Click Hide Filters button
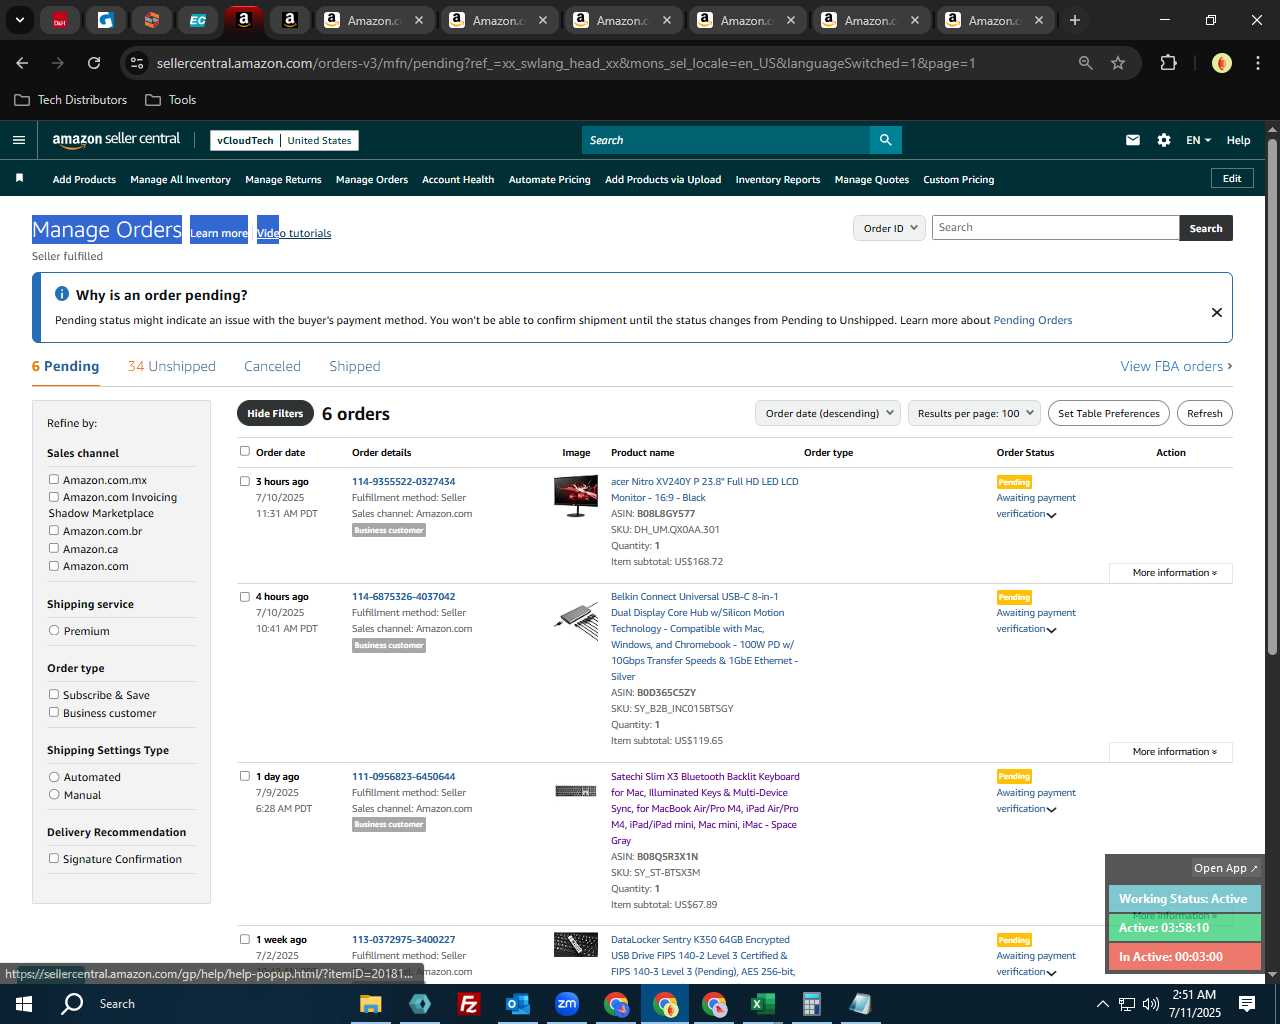The image size is (1280, 1024). point(275,413)
